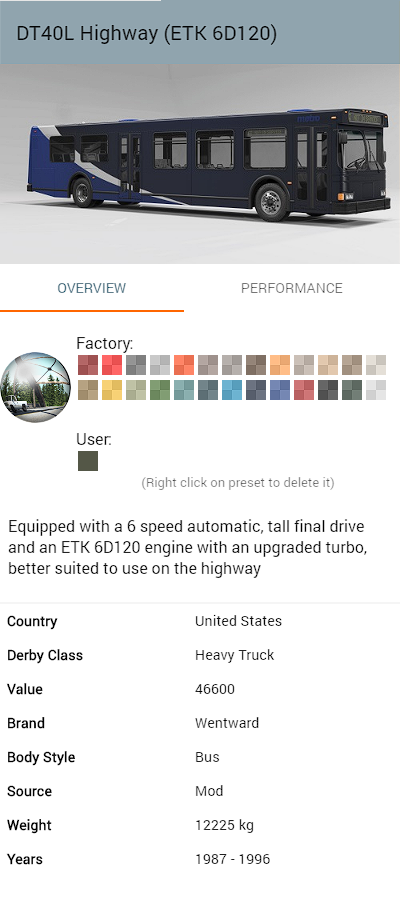Choose the green factory paint swatch

[x=160, y=390]
